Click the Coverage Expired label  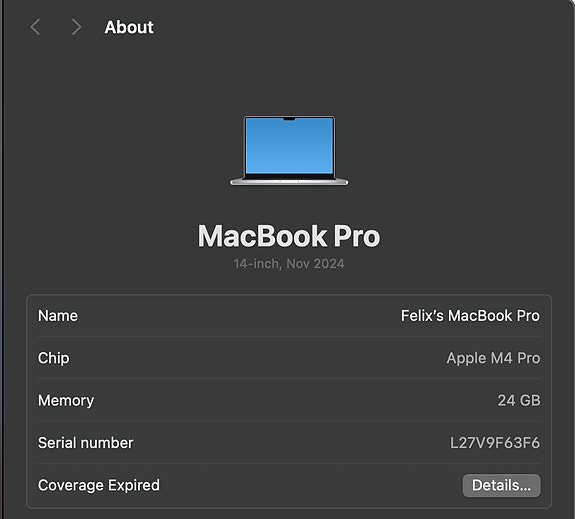99,486
